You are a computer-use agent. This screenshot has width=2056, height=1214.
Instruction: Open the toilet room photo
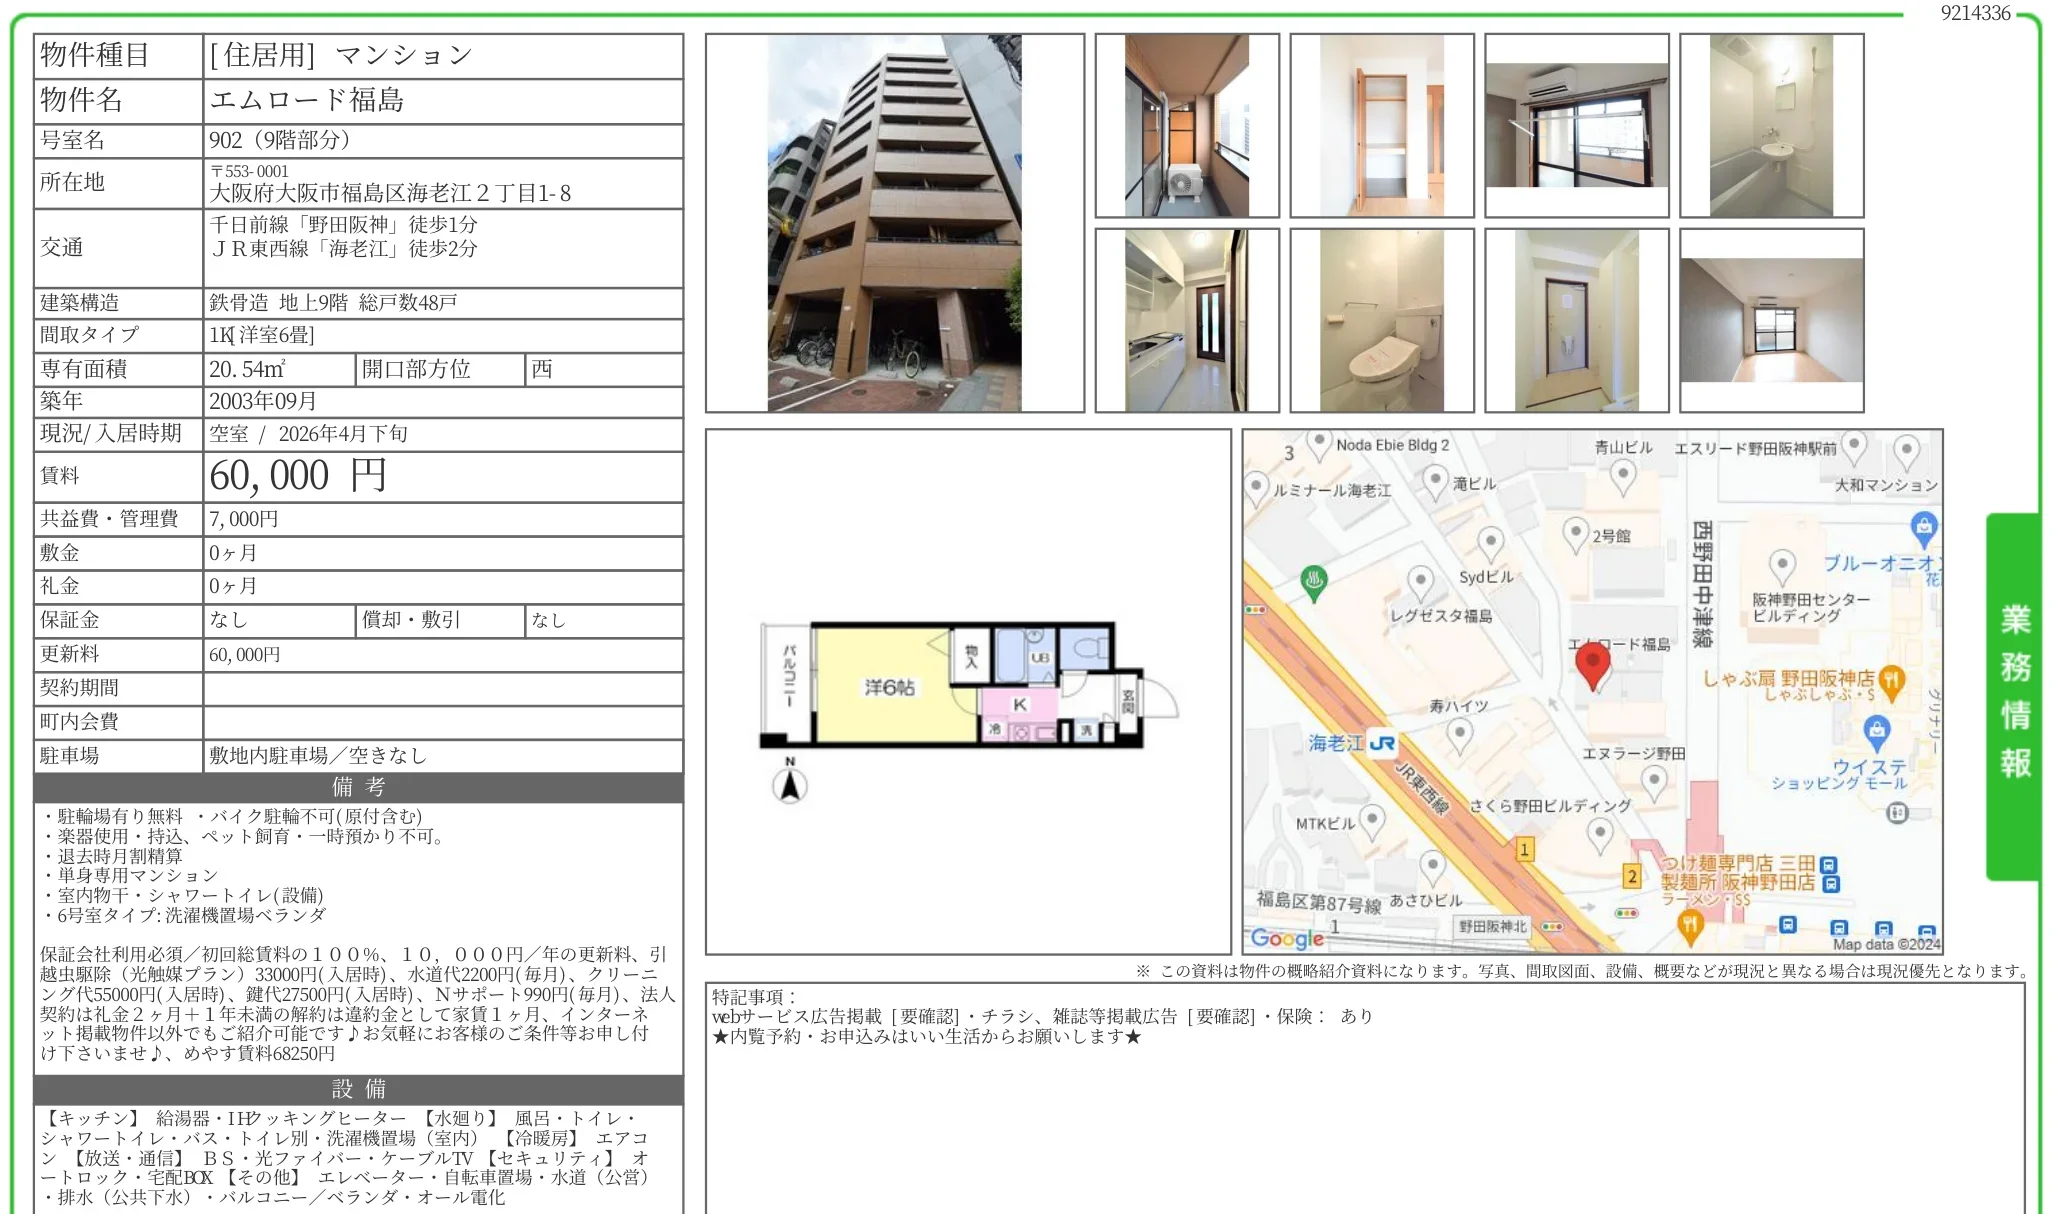pos(1381,321)
